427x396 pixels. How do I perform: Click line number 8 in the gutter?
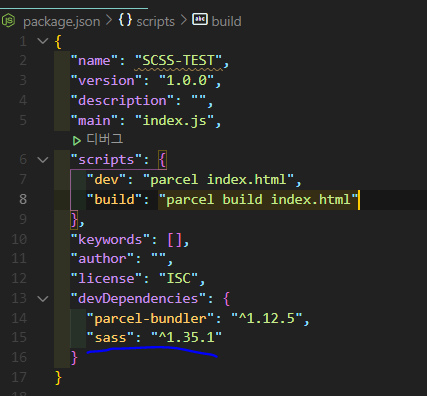click(23, 199)
